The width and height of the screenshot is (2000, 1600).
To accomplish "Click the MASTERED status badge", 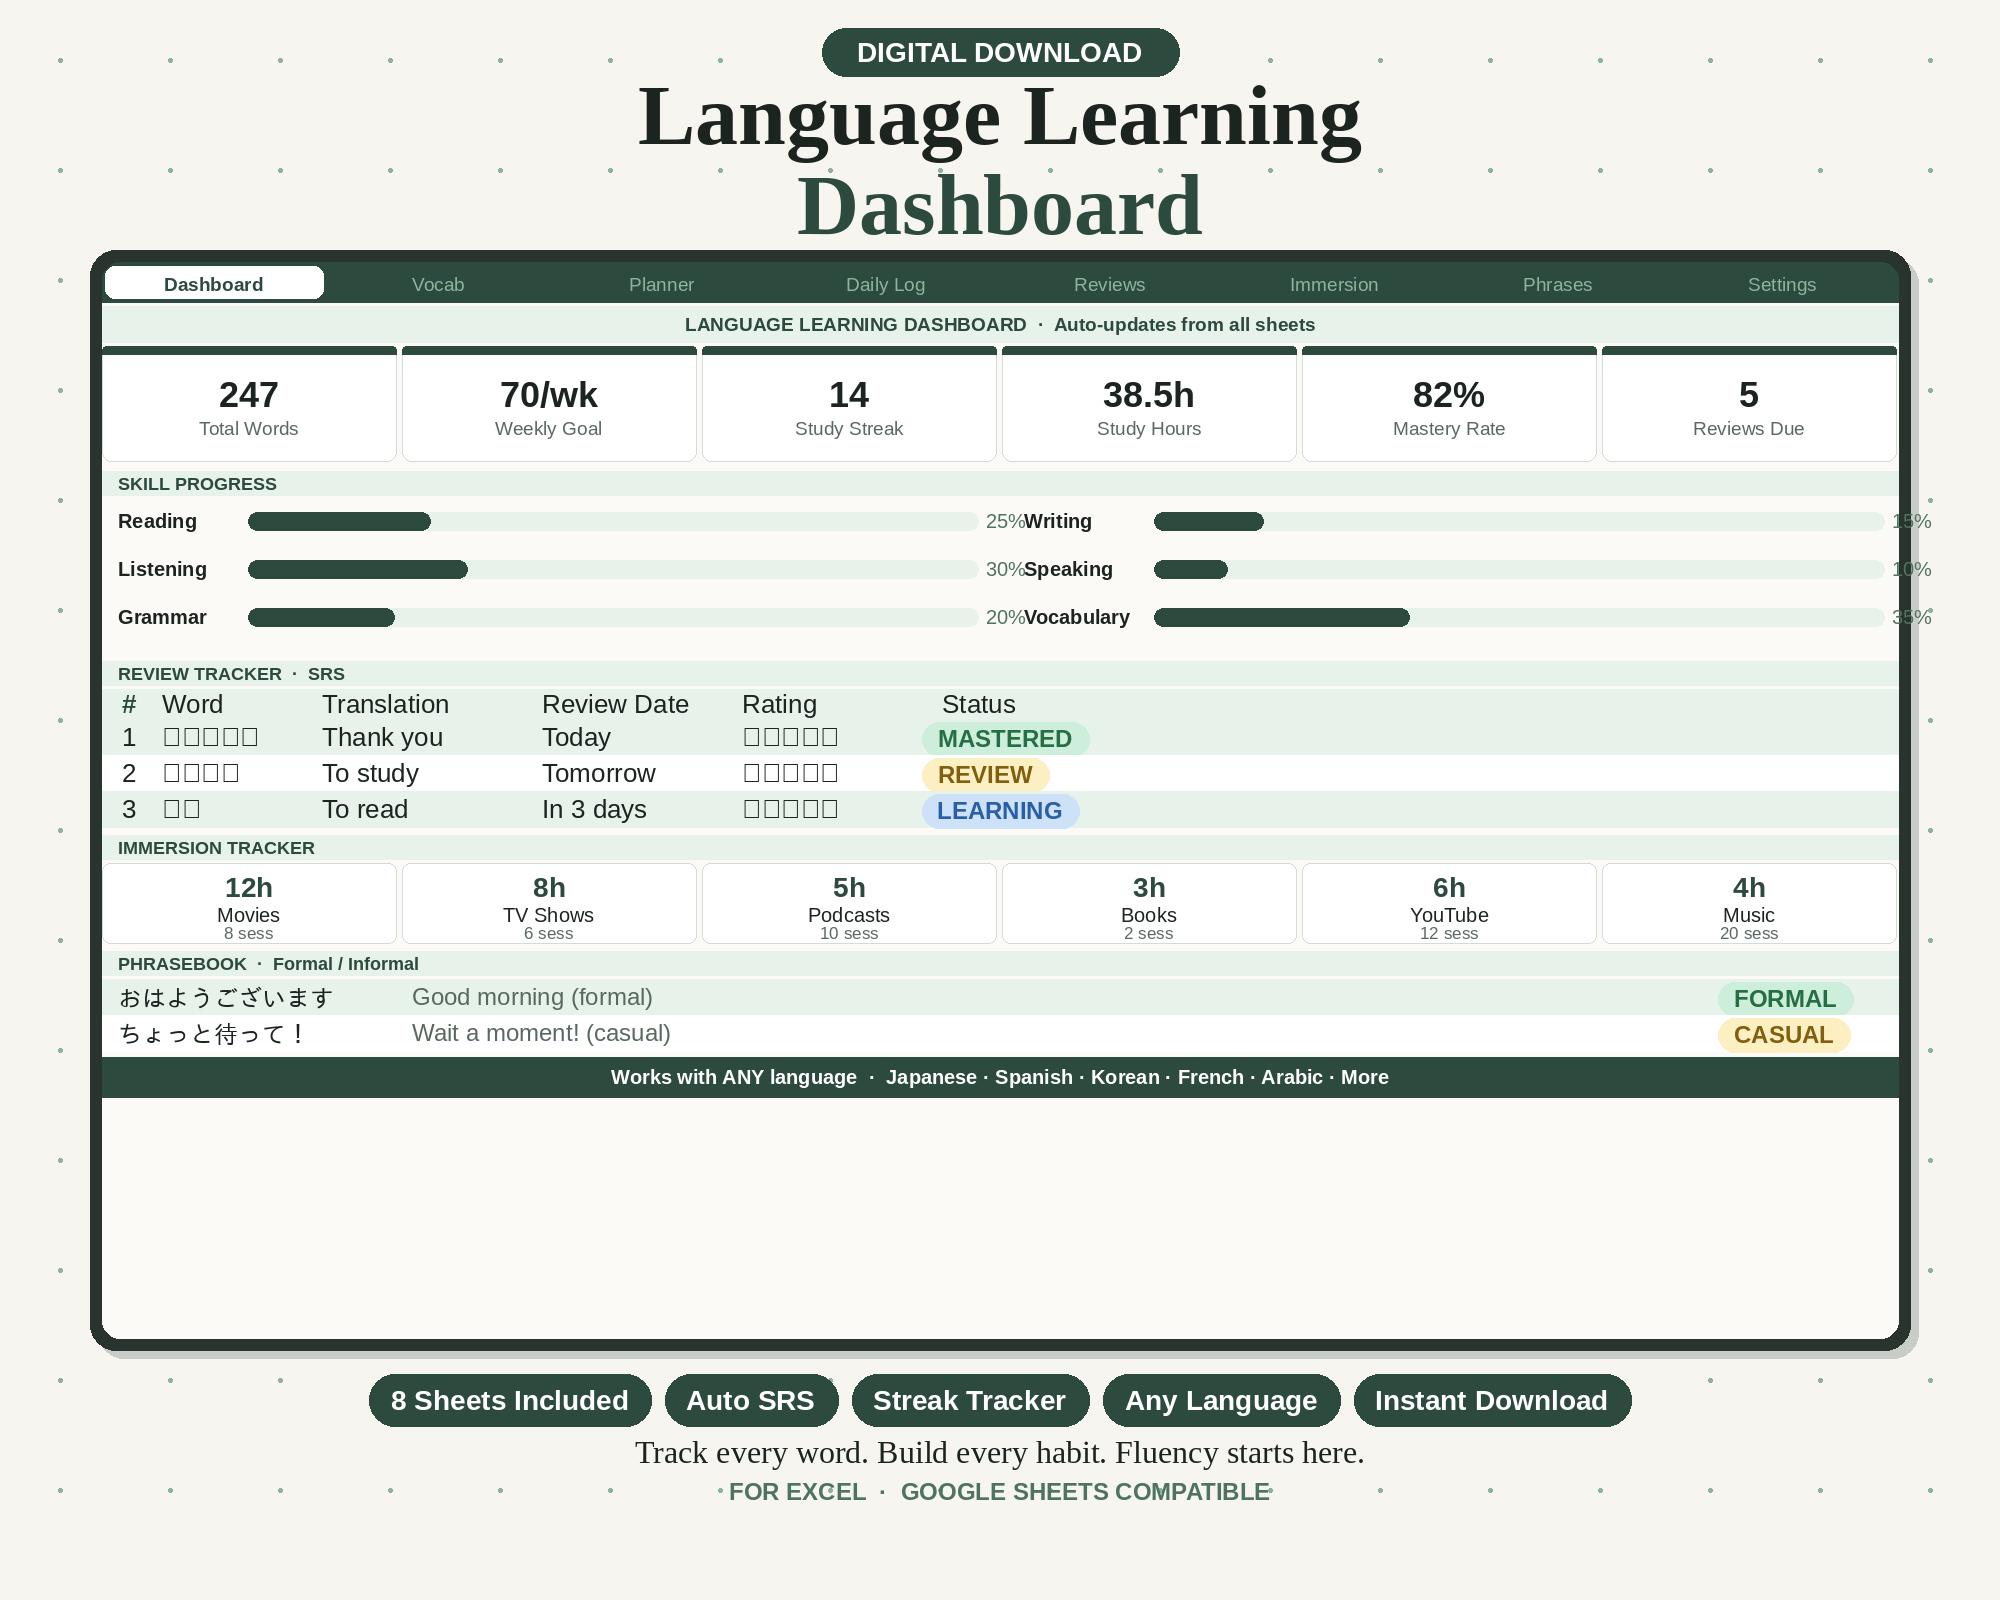I will click(1005, 739).
